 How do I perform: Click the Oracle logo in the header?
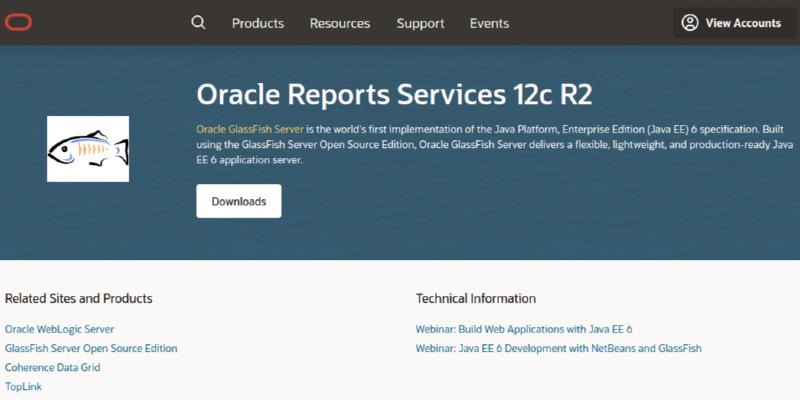click(x=18, y=23)
